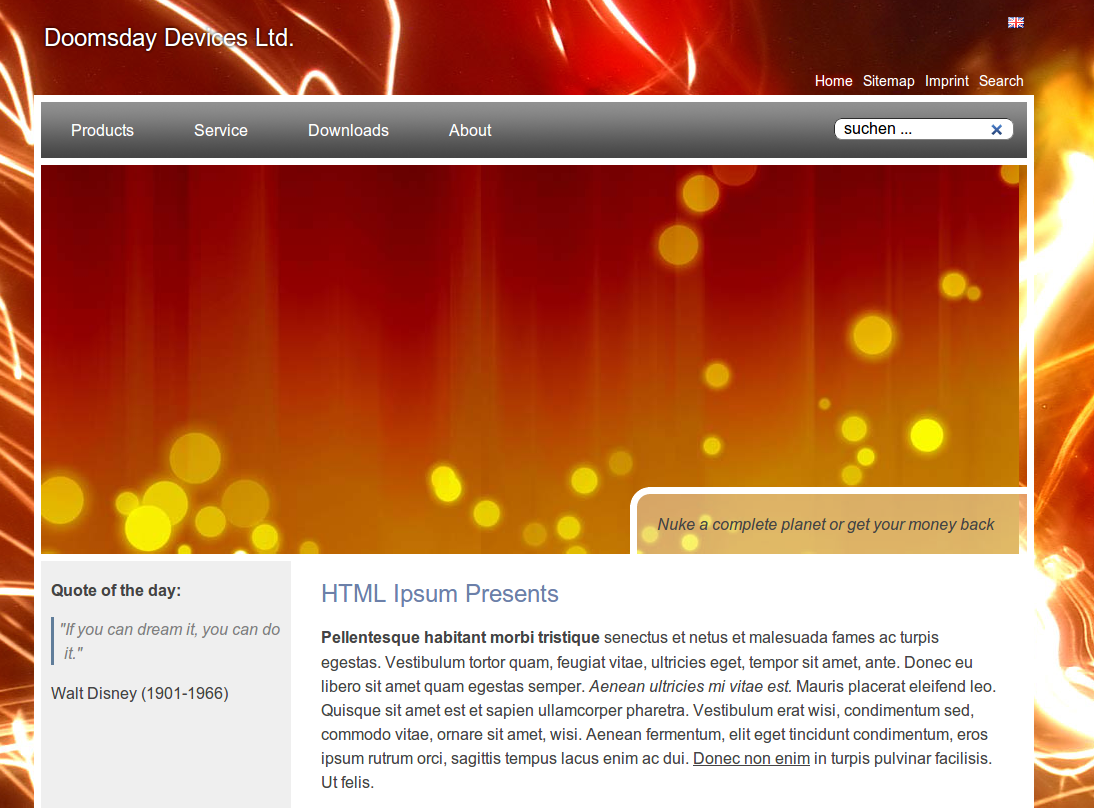The width and height of the screenshot is (1094, 808).
Task: Follow the Home link in top navigation
Action: pos(834,81)
